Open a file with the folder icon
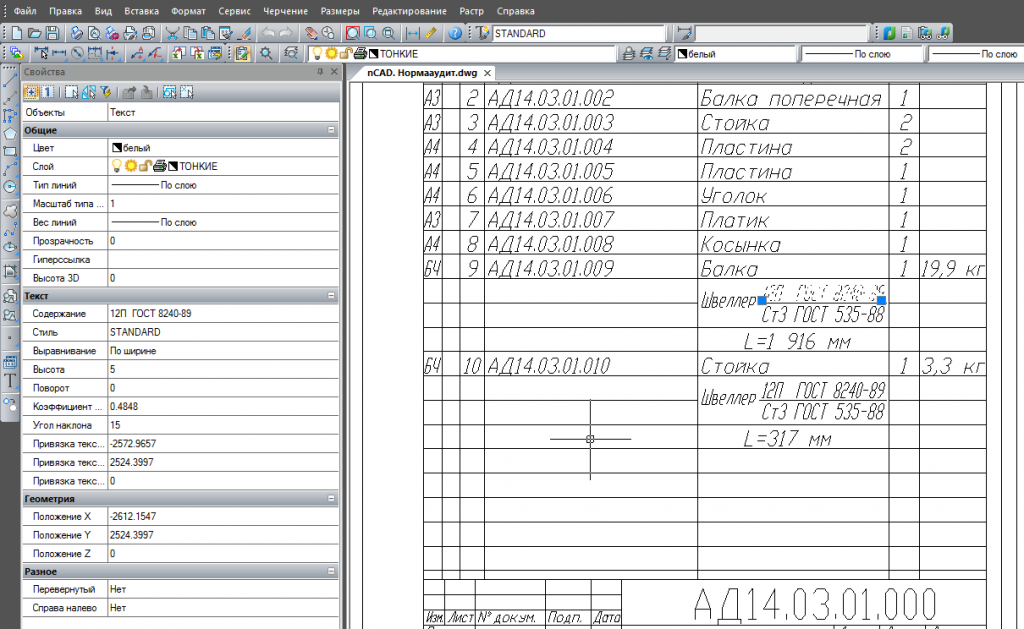Screen dimensions: 1024x629 [x=35, y=33]
